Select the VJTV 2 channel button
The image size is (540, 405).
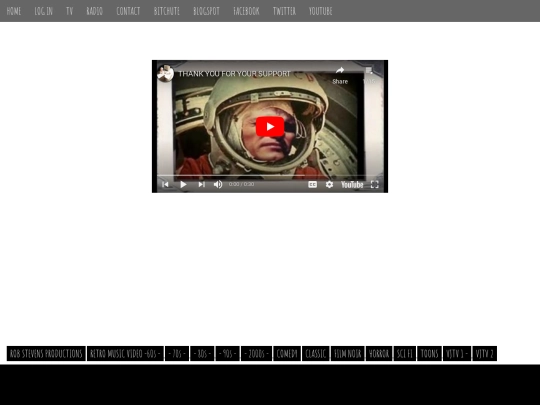pos(485,353)
